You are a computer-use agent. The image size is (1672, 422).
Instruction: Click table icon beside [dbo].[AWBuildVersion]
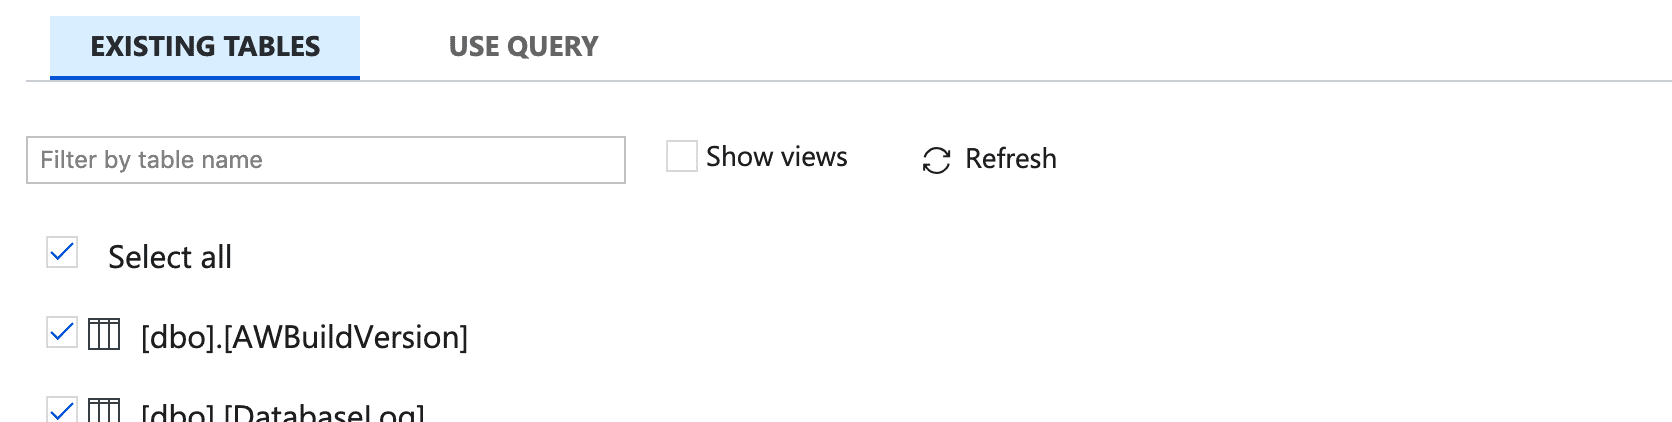[x=104, y=334]
